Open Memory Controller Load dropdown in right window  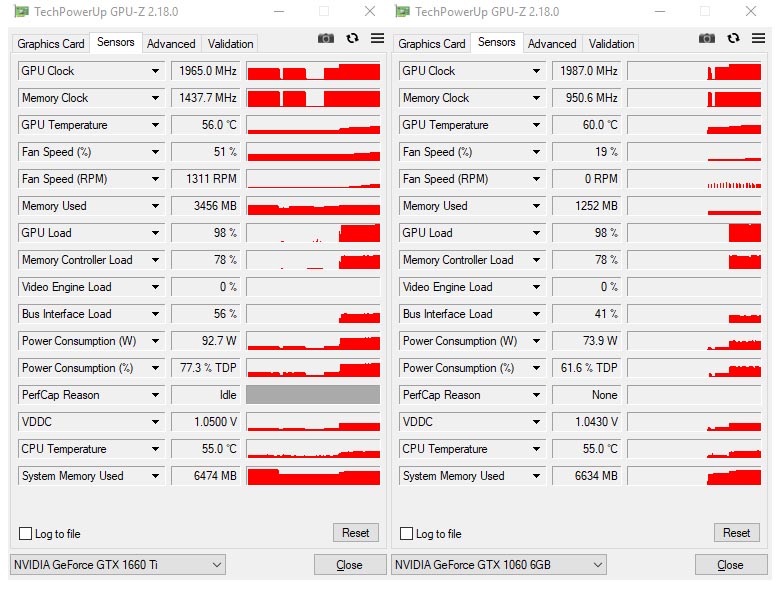[536, 260]
